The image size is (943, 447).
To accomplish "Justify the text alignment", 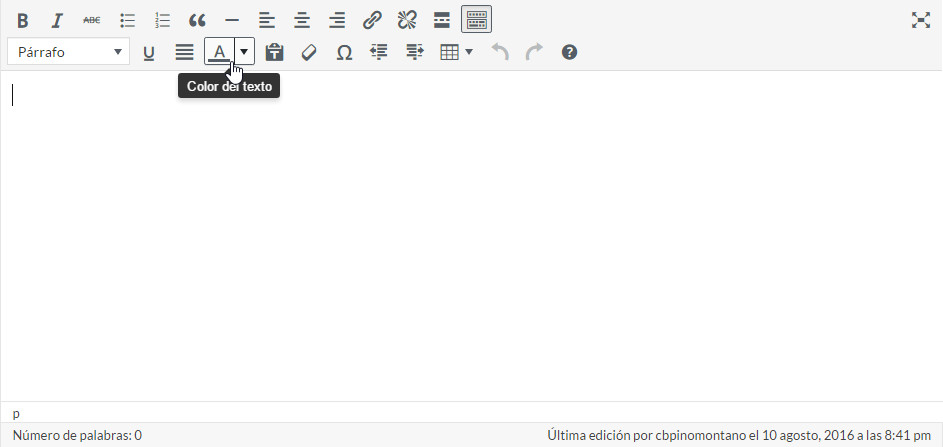I will 184,52.
